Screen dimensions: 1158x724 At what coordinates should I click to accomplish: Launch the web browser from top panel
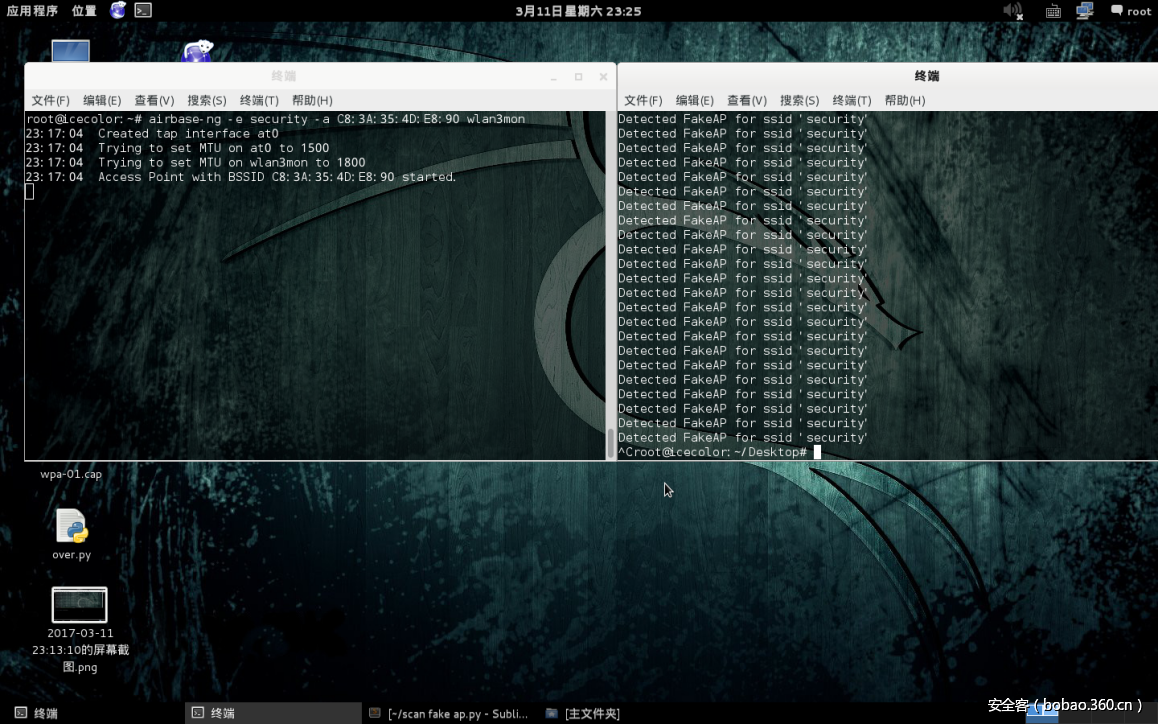118,10
